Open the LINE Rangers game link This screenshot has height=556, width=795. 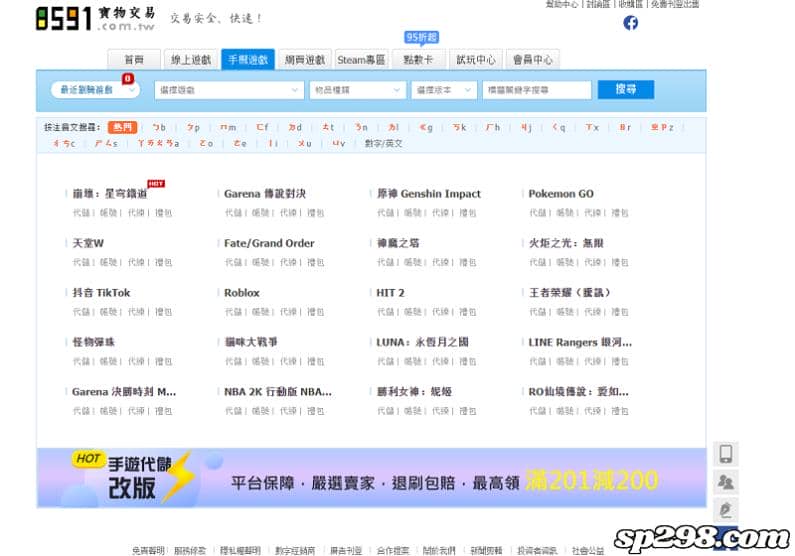click(x=580, y=342)
